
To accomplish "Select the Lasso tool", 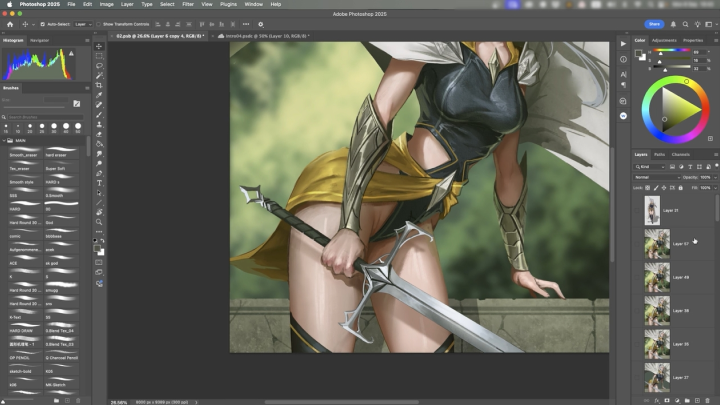I will (x=99, y=66).
